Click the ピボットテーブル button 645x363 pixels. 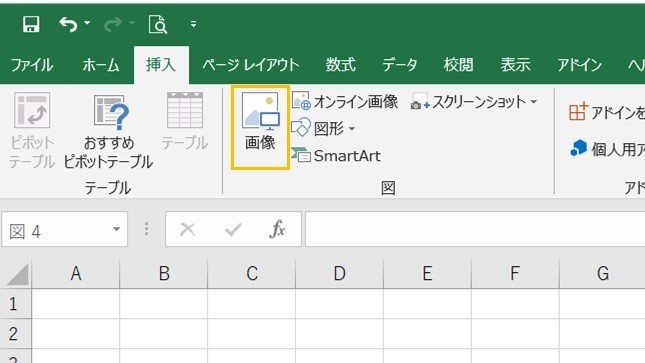click(x=32, y=130)
